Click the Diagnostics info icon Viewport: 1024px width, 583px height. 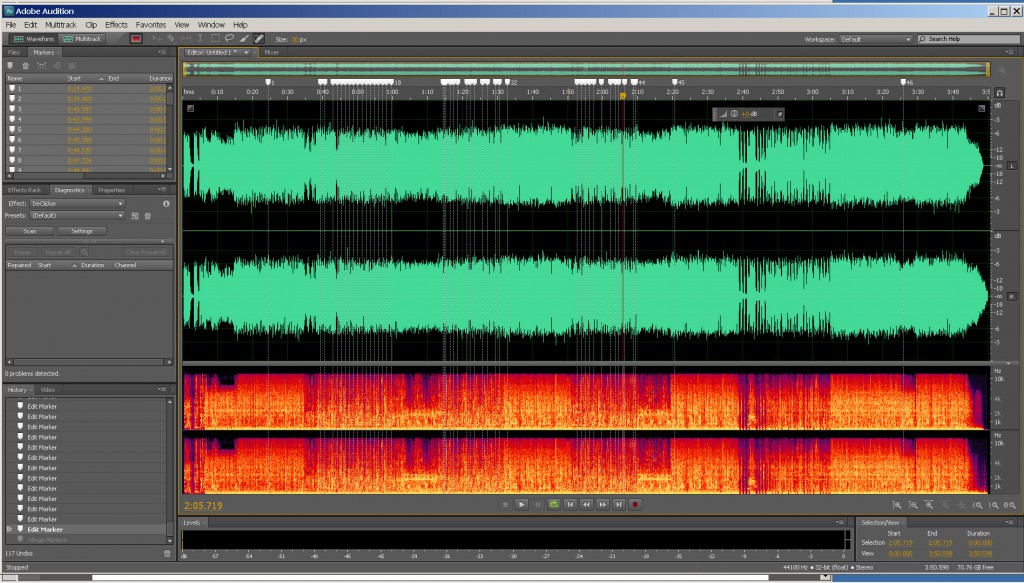166,204
